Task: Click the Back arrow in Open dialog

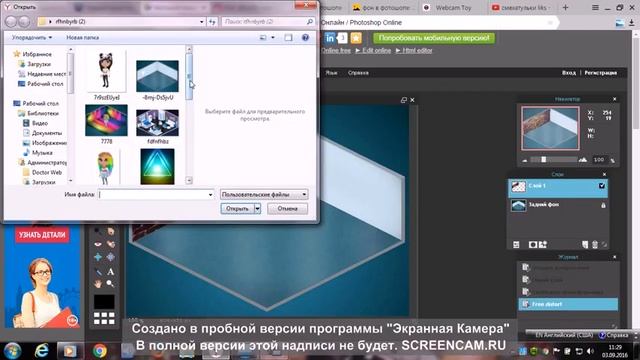Action: (11, 22)
